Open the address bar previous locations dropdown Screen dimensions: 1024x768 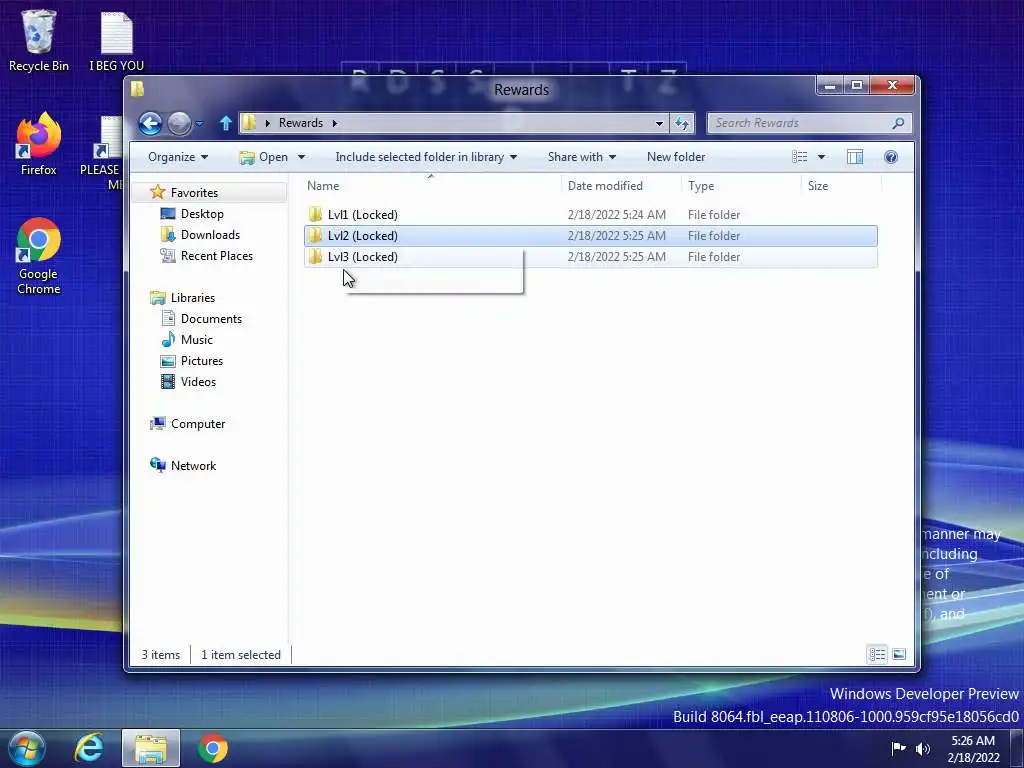tap(659, 123)
